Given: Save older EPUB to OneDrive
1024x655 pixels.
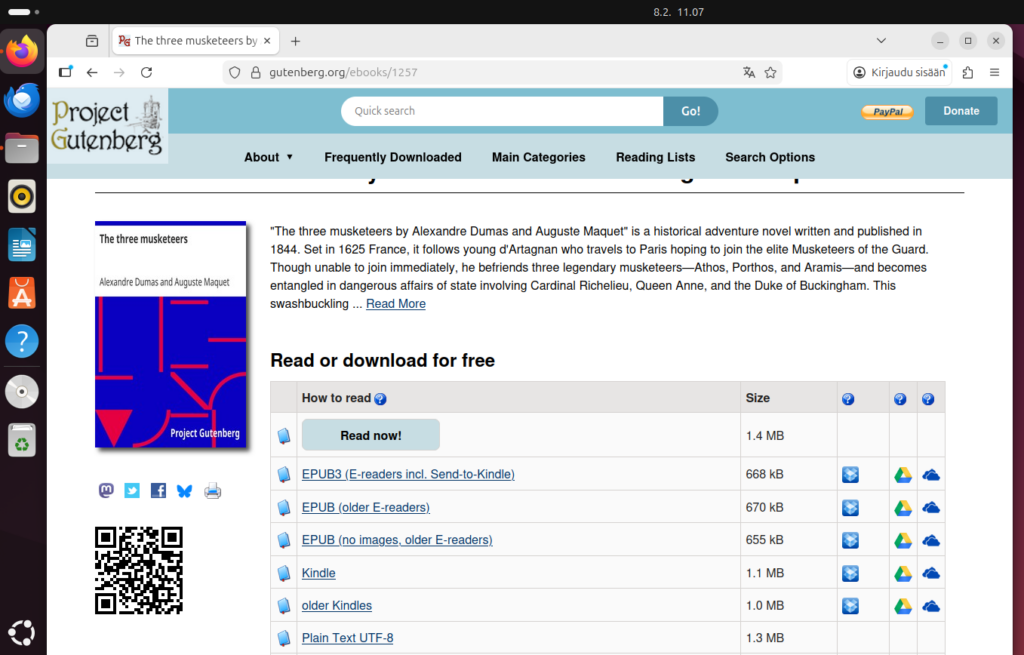Looking at the screenshot, I should coord(931,508).
